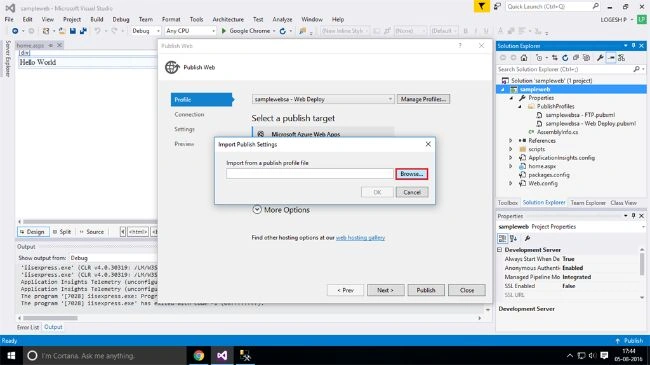Image resolution: width=650 pixels, height=365 pixels.
Task: Collapse the PublishProfiles folder node
Action: (520, 107)
